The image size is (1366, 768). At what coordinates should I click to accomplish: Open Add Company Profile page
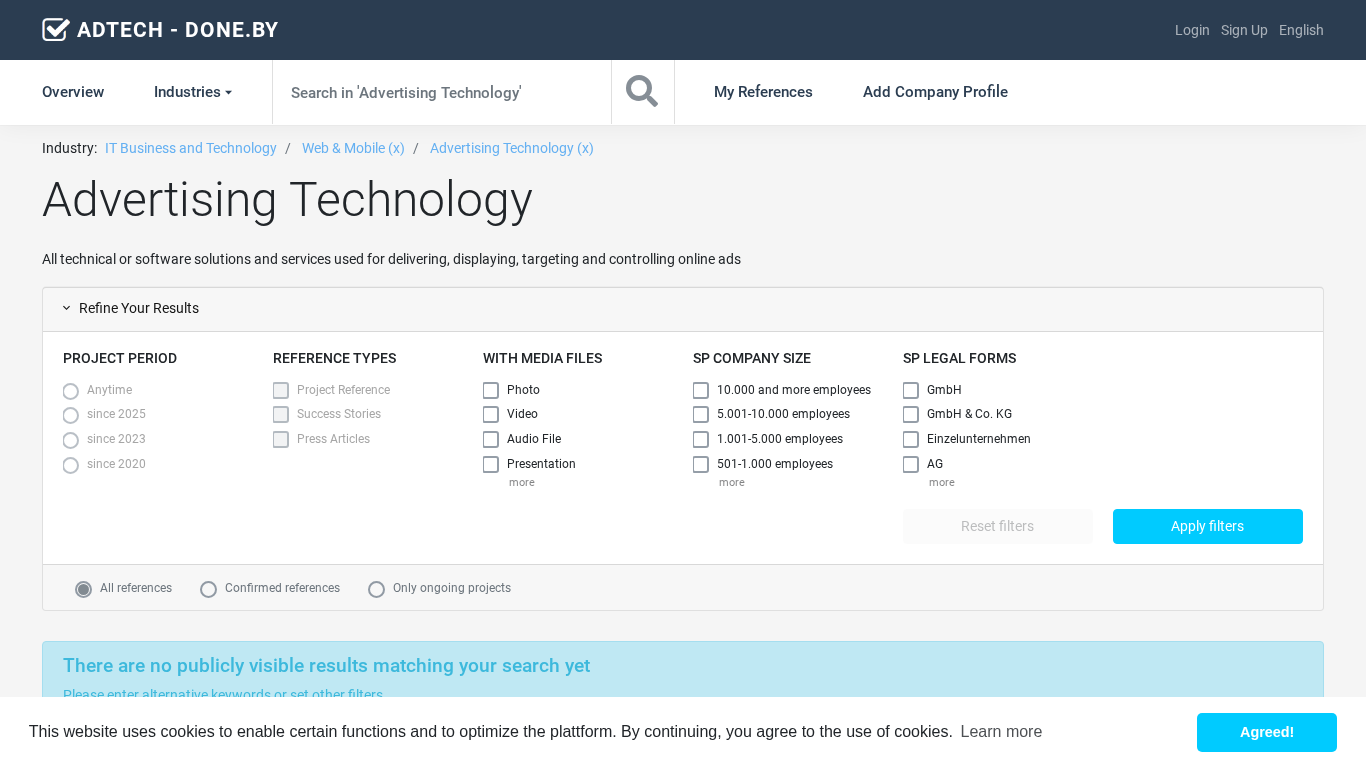[x=935, y=92]
